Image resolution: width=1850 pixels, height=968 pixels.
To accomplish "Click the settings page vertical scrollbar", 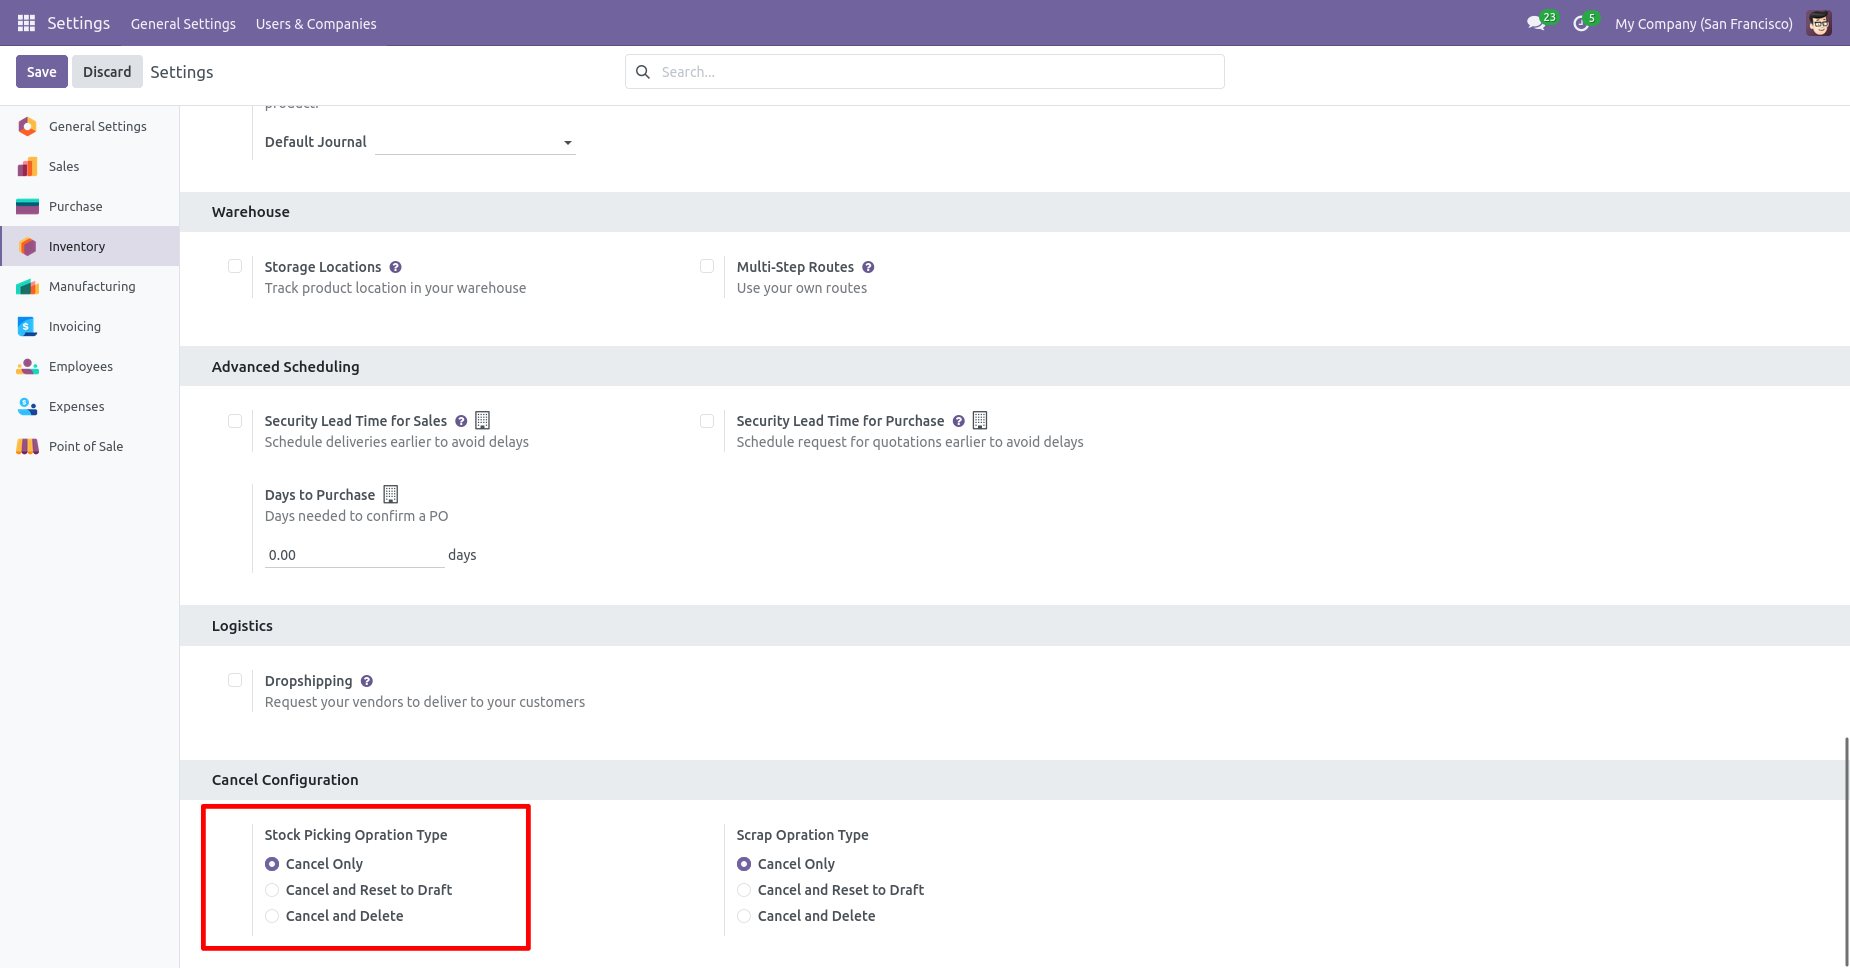I will point(1846,852).
